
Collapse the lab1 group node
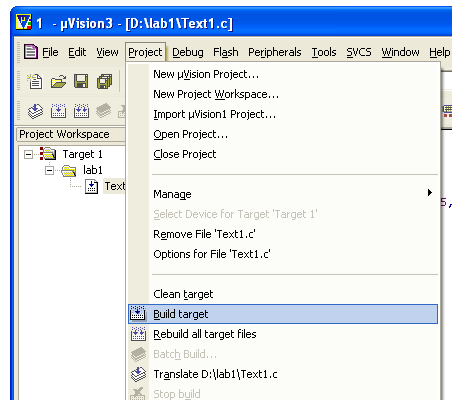pos(49,171)
